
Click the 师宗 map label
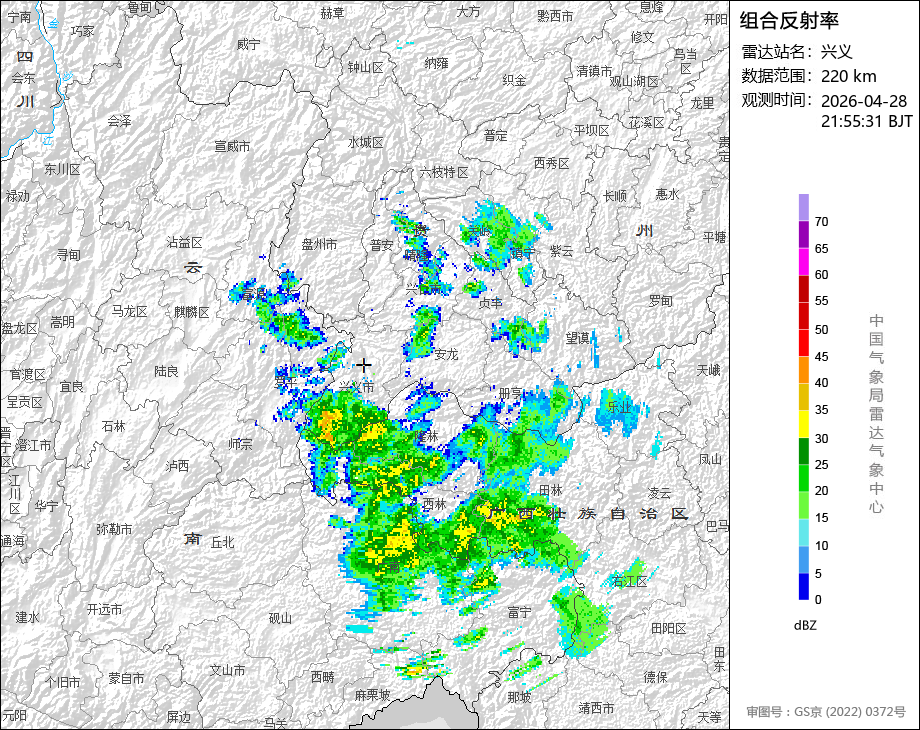(241, 444)
